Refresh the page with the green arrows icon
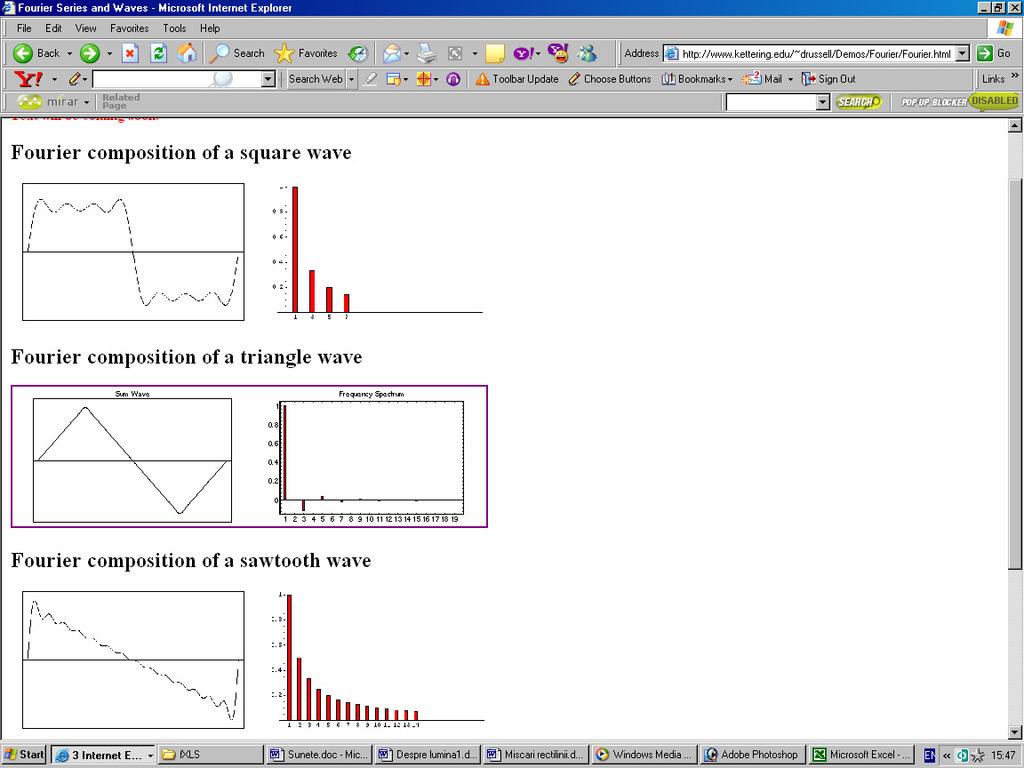This screenshot has width=1024, height=768. [x=158, y=54]
